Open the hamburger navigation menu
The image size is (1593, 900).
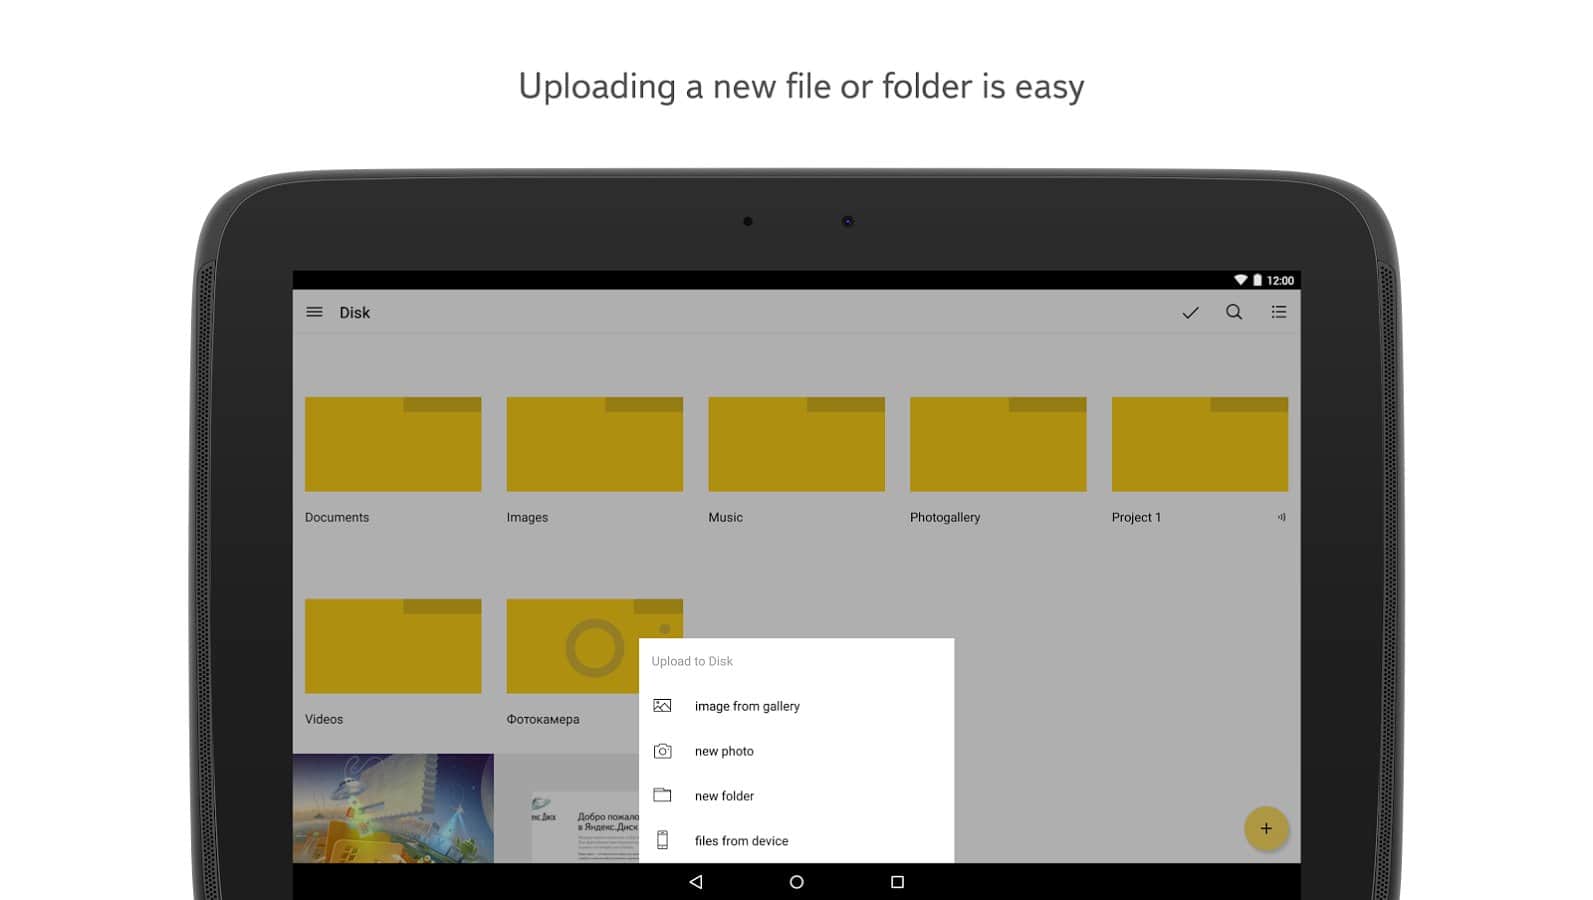tap(314, 312)
